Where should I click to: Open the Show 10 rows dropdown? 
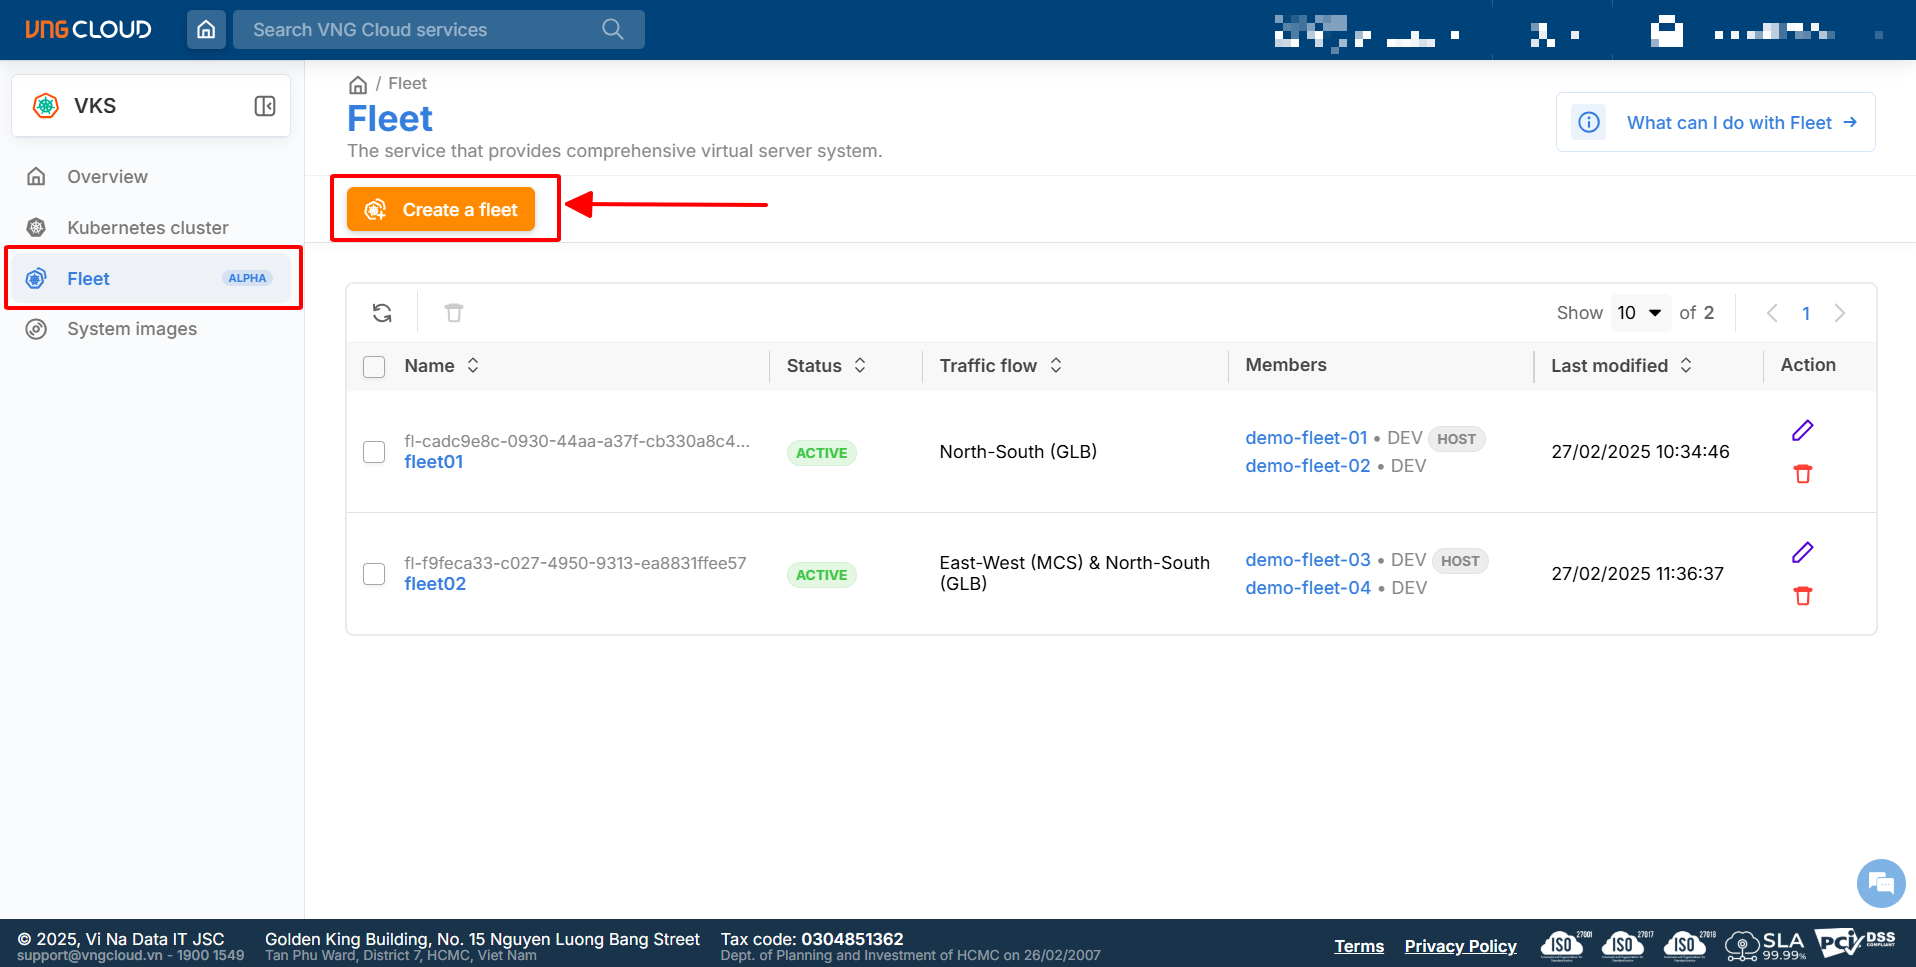pos(1639,313)
